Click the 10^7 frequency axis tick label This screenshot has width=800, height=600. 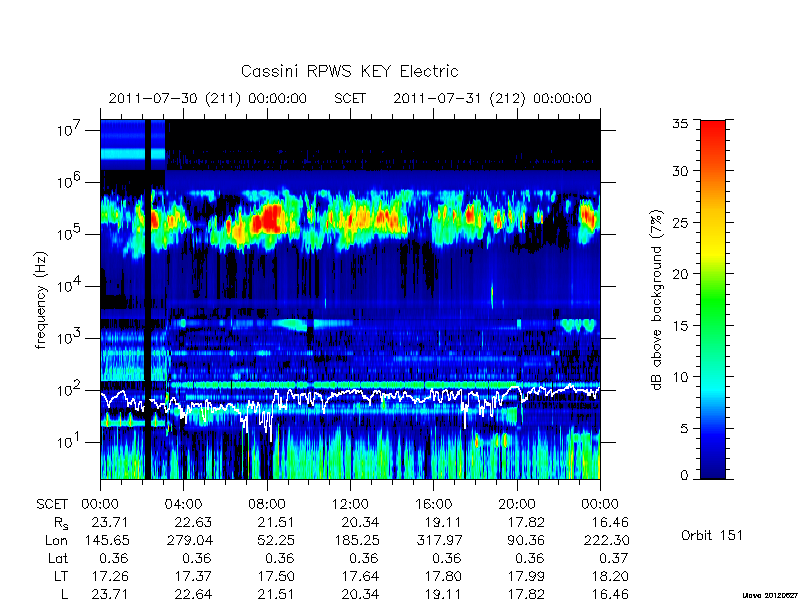pos(68,130)
